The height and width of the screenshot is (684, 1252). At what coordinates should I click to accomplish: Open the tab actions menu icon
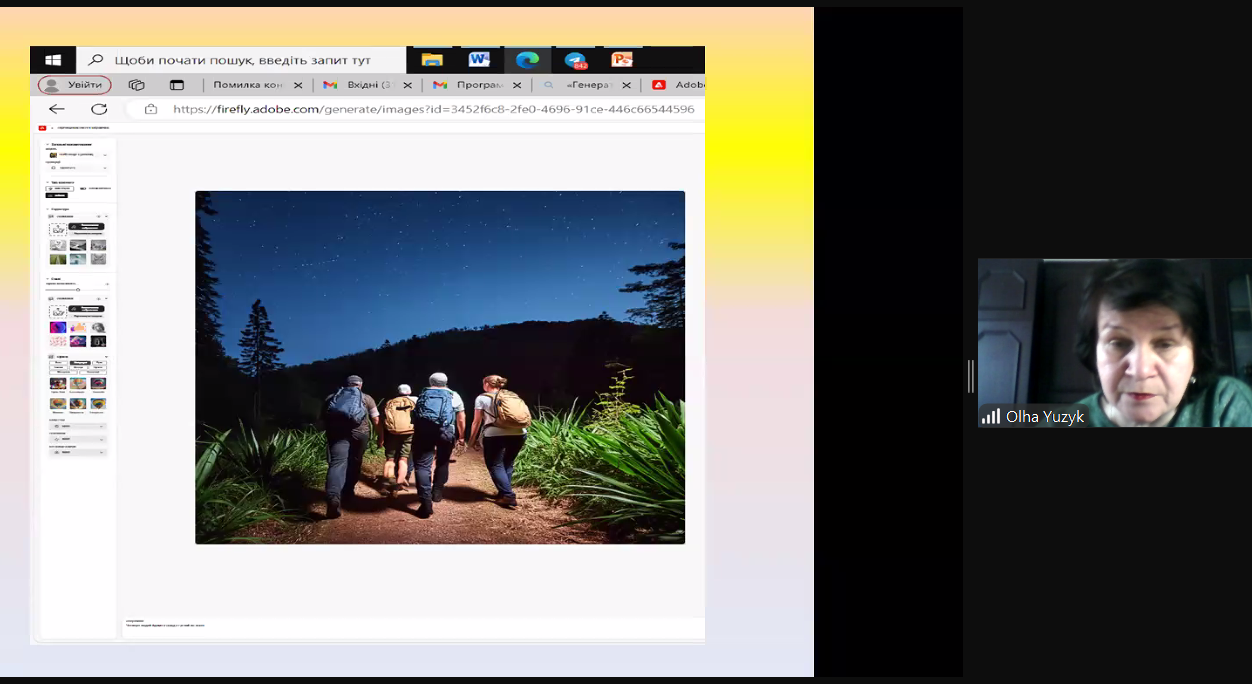coord(177,85)
